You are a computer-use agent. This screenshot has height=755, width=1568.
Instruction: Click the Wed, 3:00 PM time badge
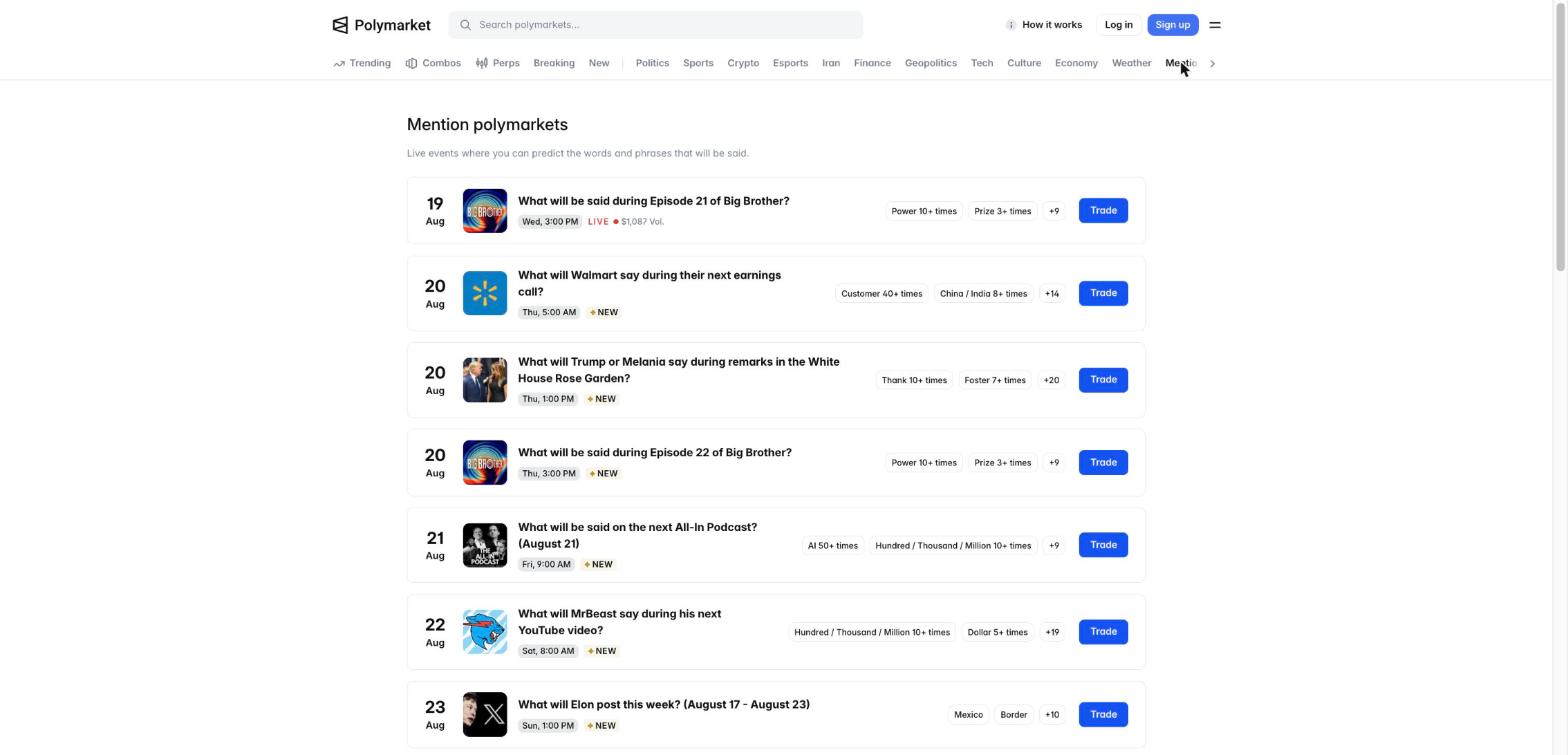[x=550, y=222]
